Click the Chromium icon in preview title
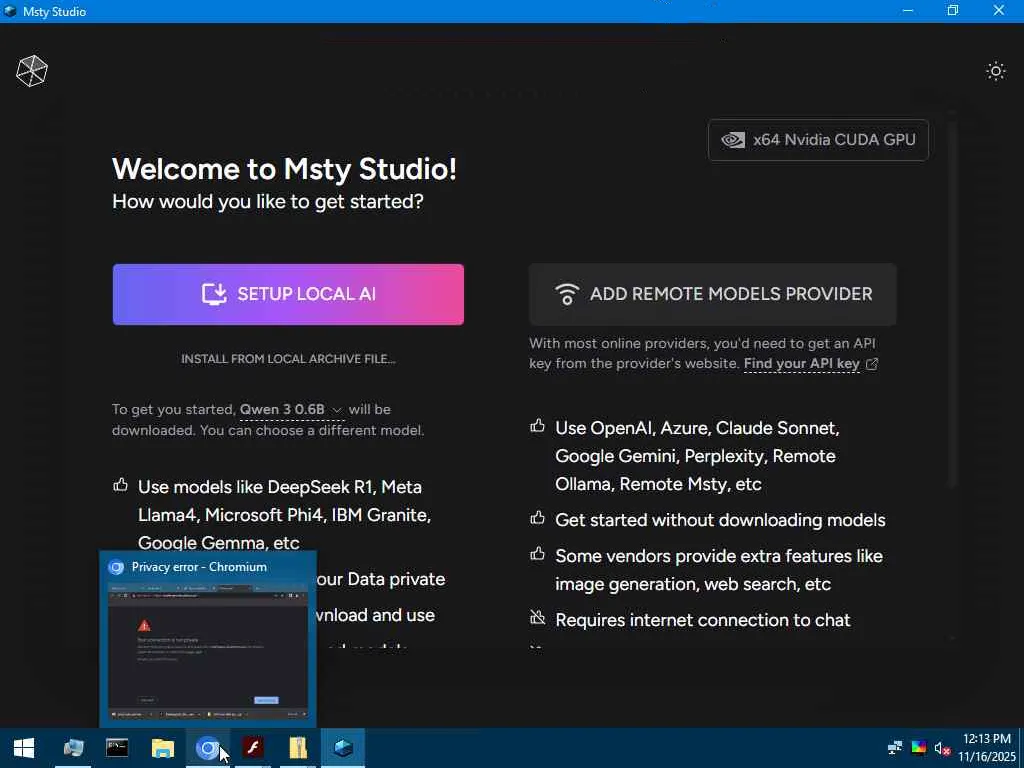This screenshot has width=1024, height=768. 116,568
